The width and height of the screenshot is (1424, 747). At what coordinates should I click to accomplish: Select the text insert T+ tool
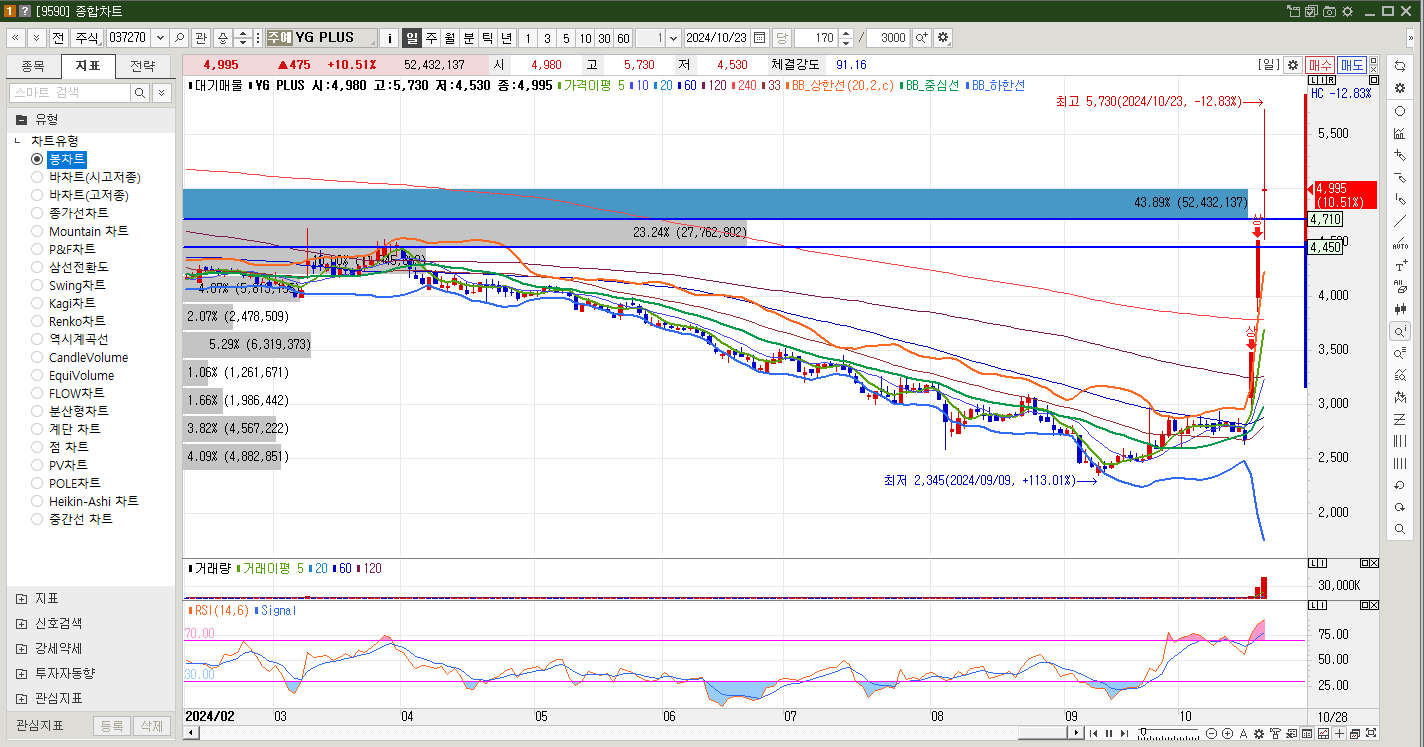1400,265
